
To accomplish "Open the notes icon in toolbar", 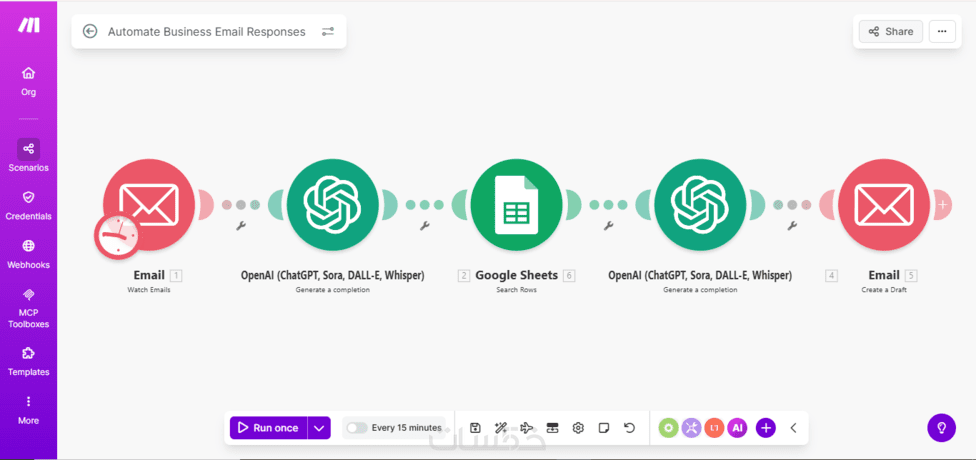I will [603, 428].
